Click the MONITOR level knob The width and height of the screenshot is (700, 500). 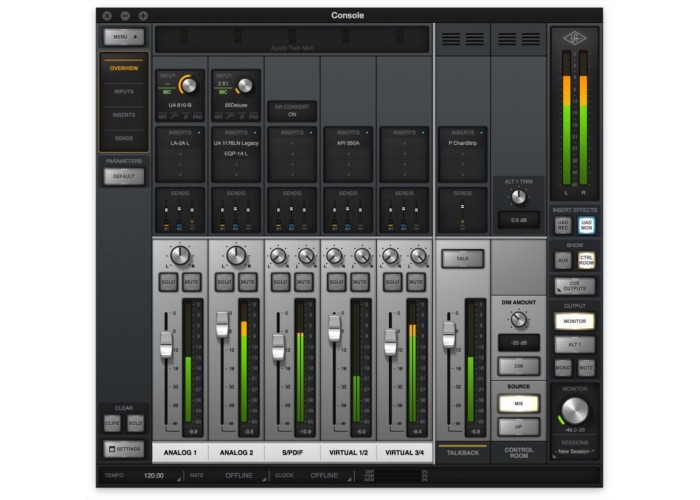pos(575,411)
